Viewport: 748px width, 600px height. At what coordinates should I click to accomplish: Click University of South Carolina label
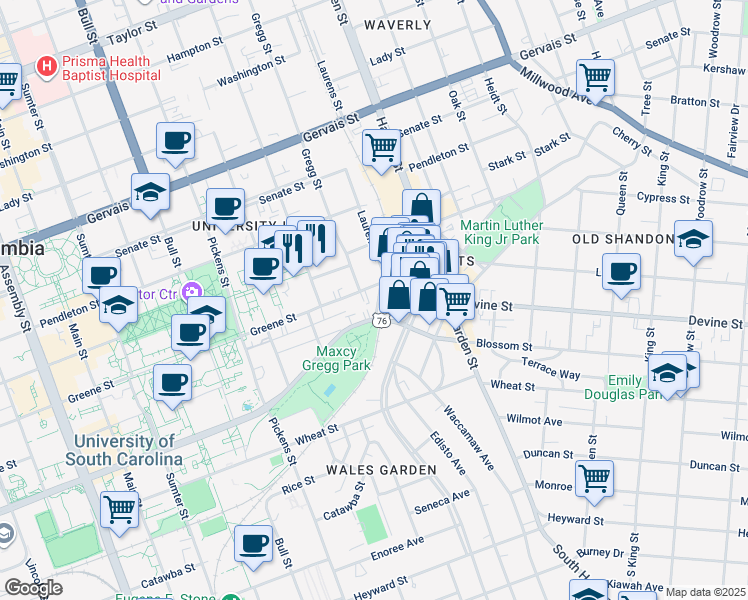[124, 450]
